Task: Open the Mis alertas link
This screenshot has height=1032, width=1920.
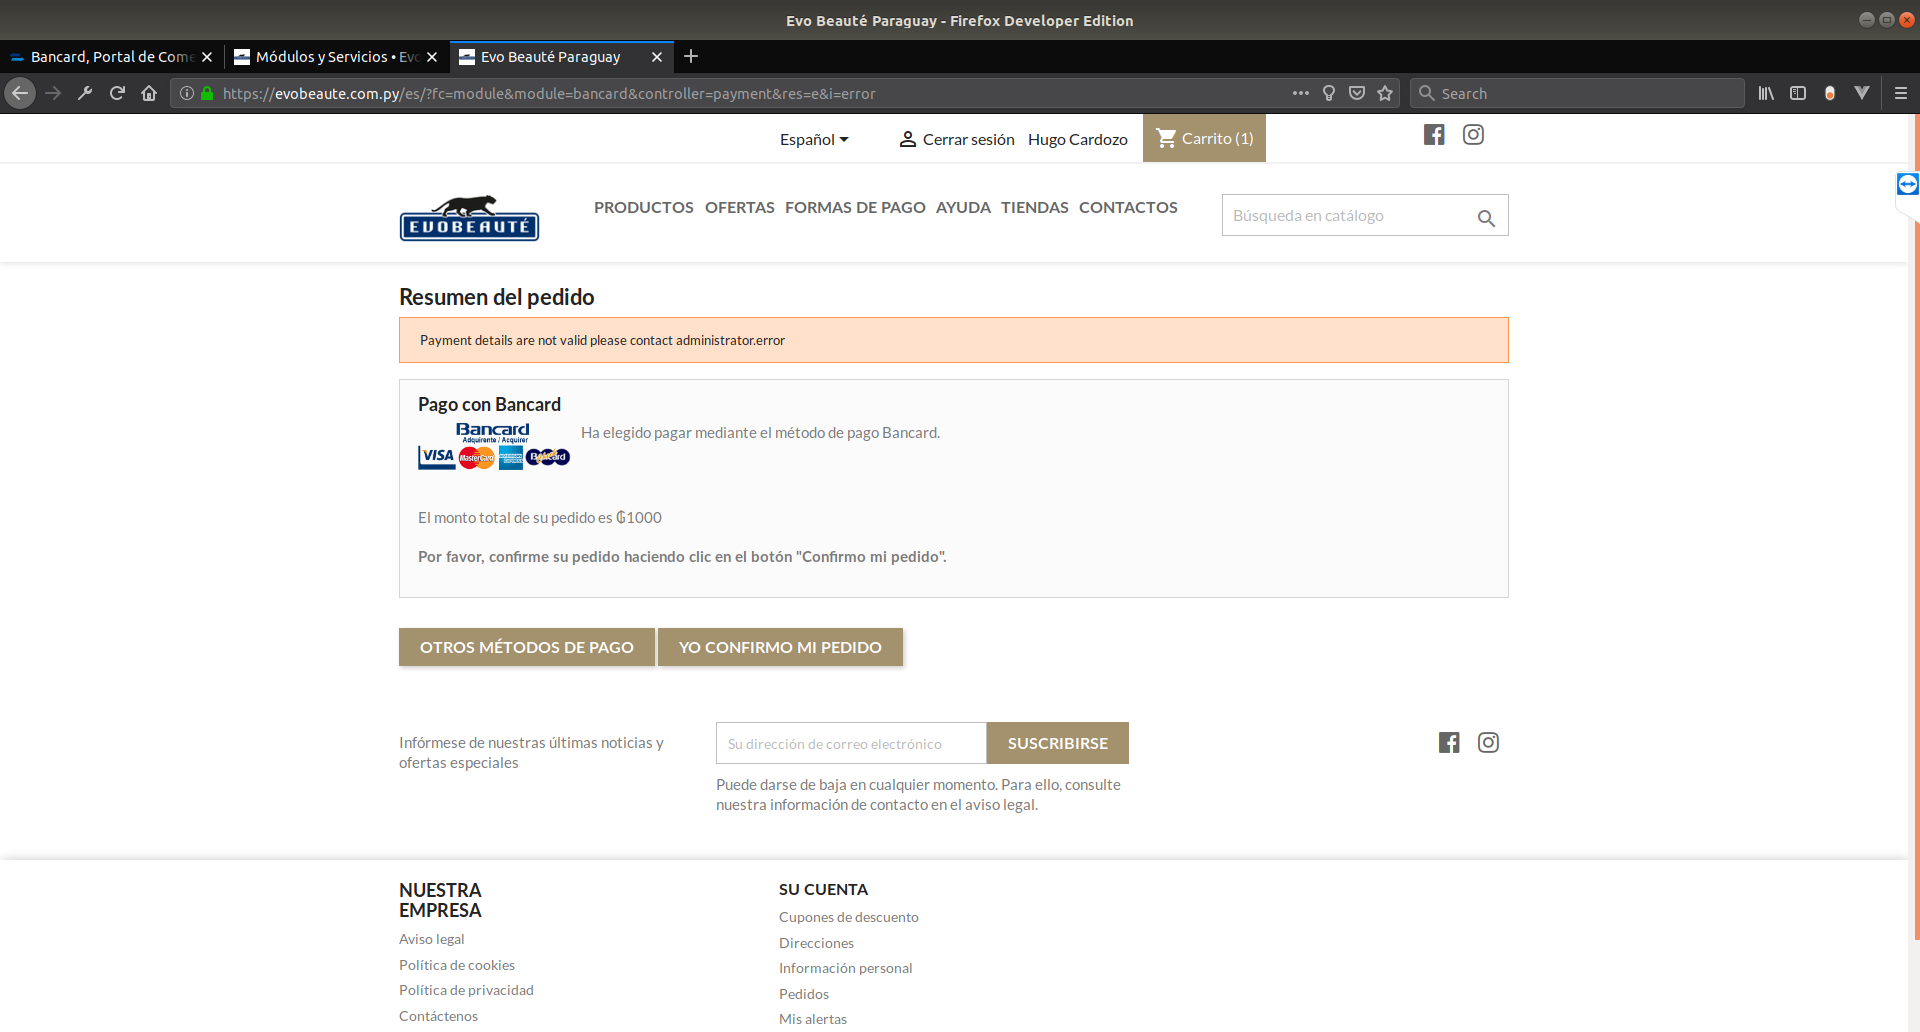Action: [x=813, y=1019]
